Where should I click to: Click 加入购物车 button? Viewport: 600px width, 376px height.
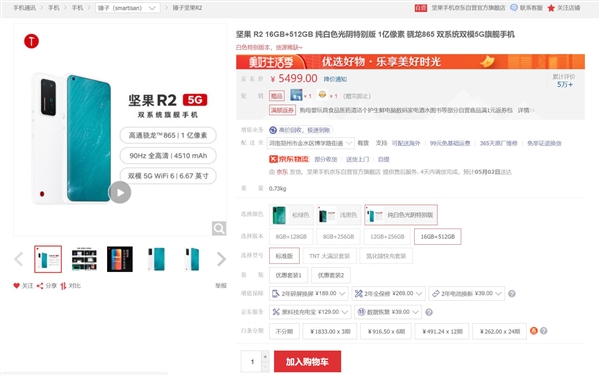click(307, 361)
